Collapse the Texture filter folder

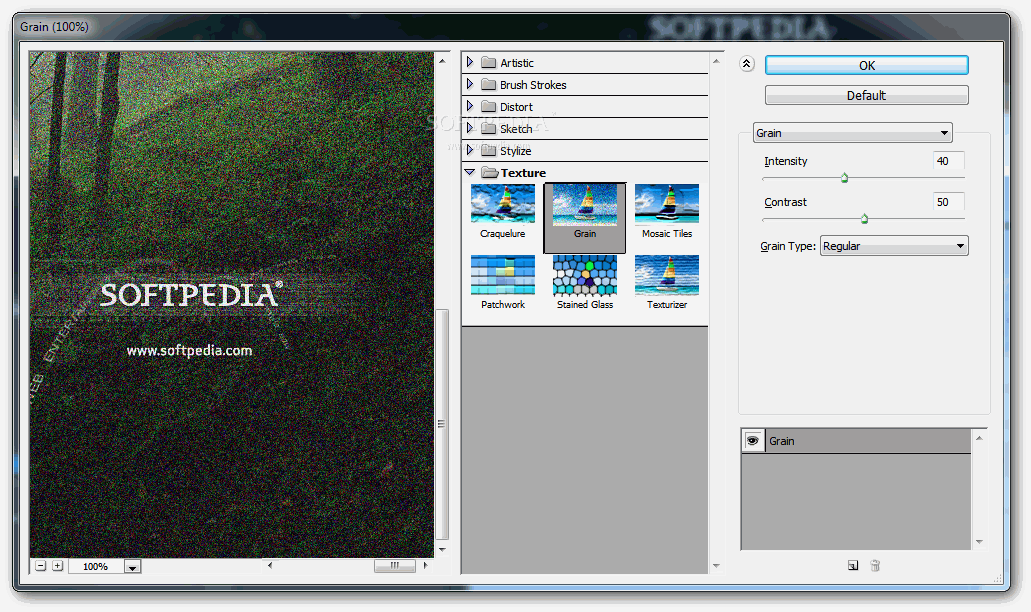coord(469,172)
